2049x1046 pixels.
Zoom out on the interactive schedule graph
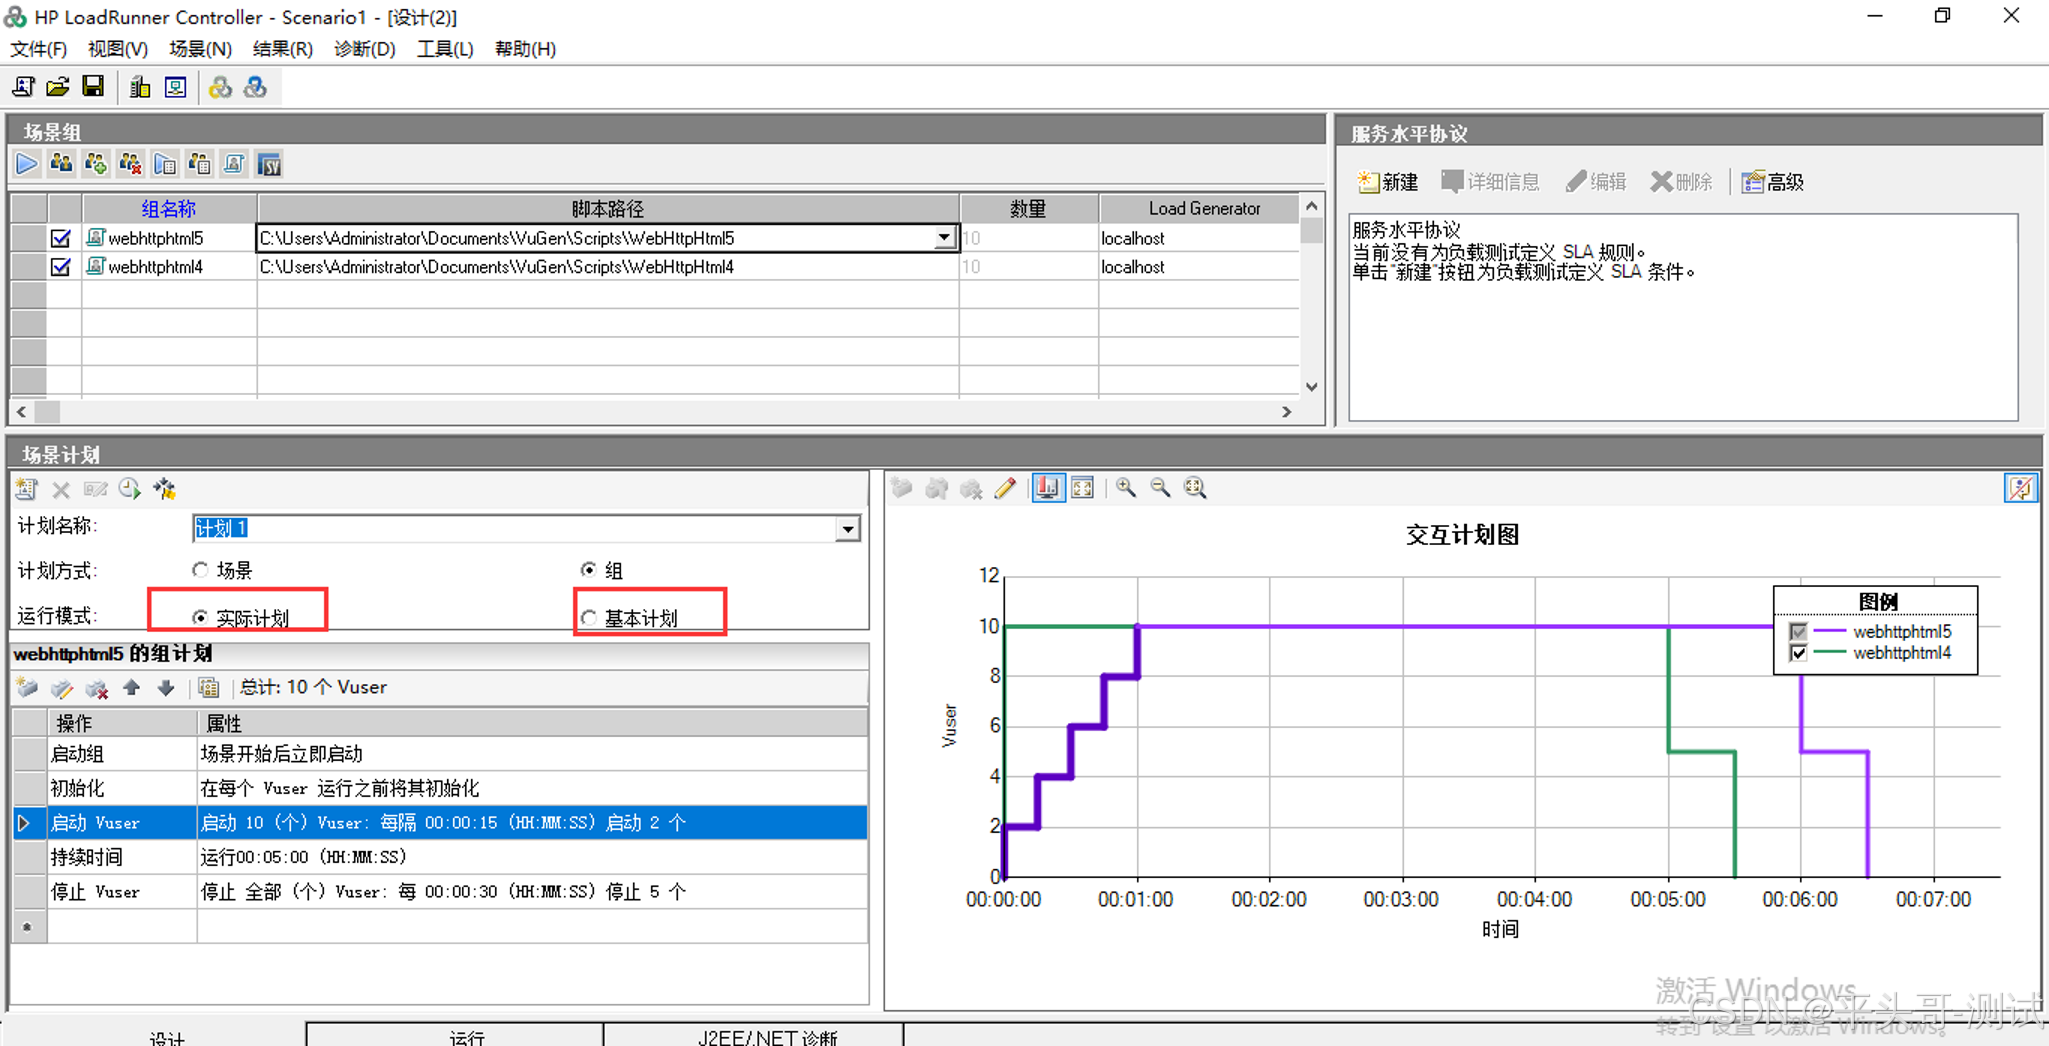coord(1160,488)
